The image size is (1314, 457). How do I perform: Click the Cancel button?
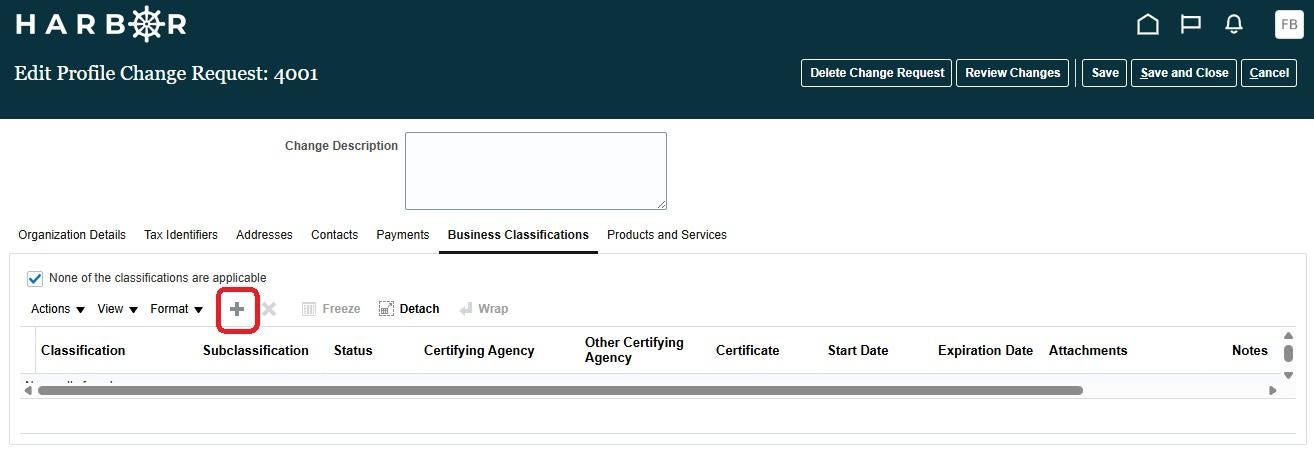pyautogui.click(x=1269, y=73)
